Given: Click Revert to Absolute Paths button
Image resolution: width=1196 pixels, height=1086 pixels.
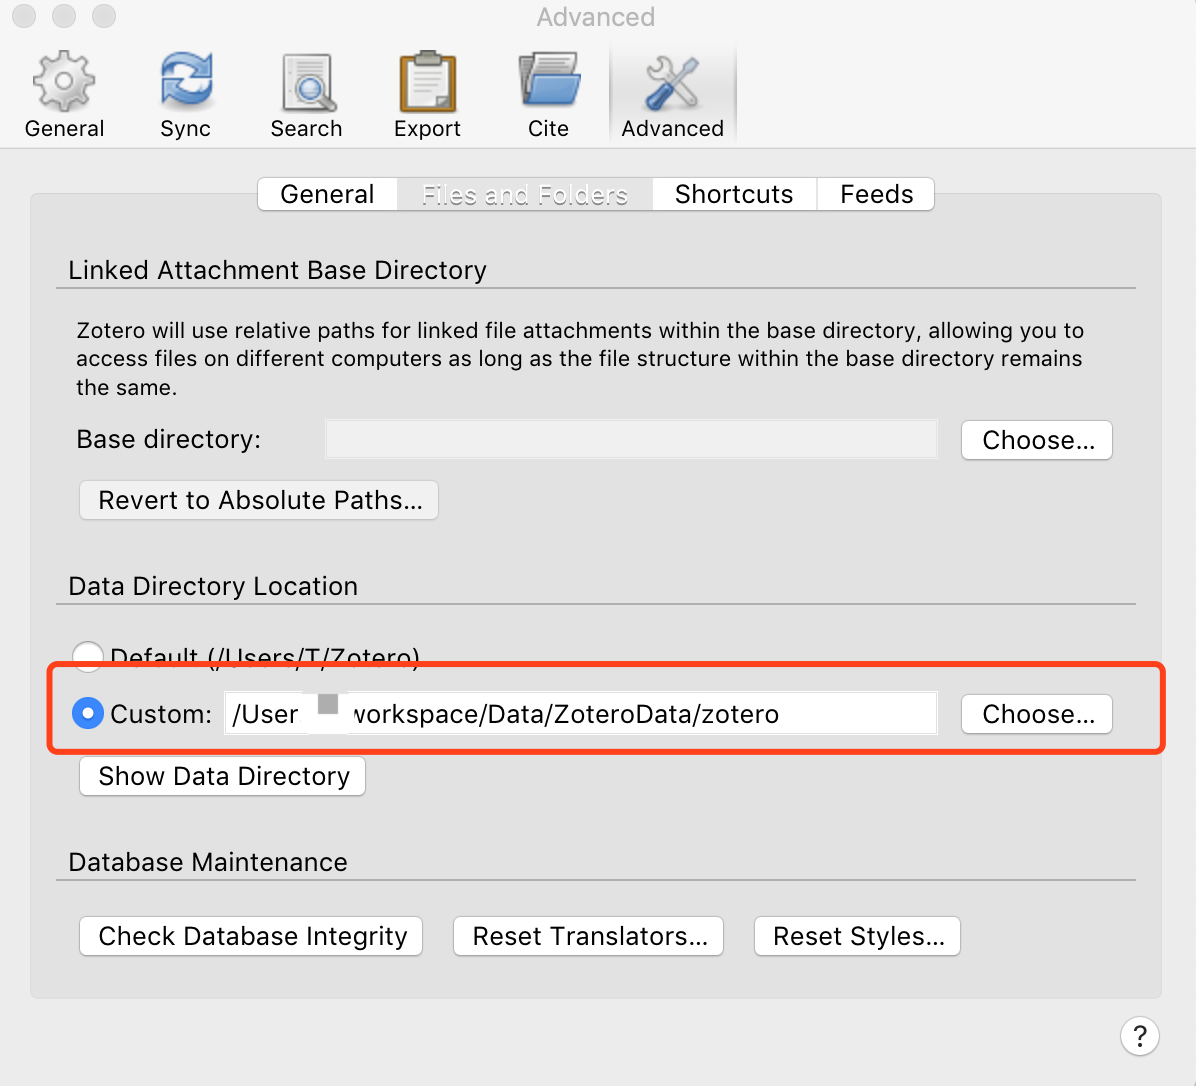Looking at the screenshot, I should pyautogui.click(x=259, y=500).
